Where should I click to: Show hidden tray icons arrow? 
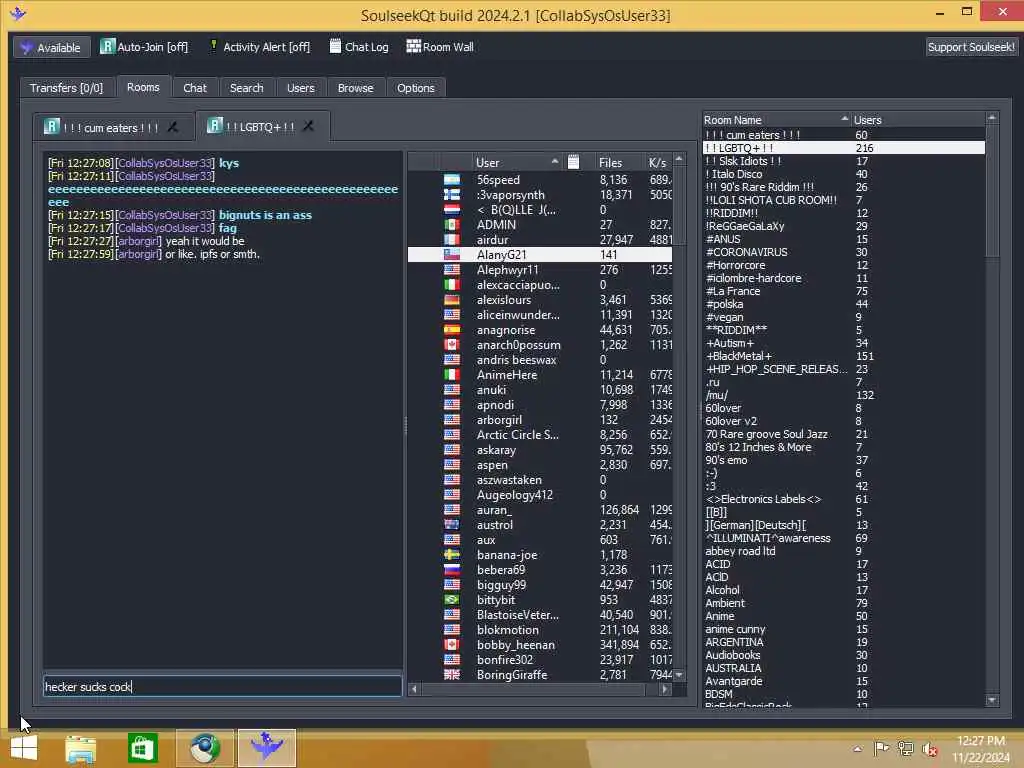858,749
